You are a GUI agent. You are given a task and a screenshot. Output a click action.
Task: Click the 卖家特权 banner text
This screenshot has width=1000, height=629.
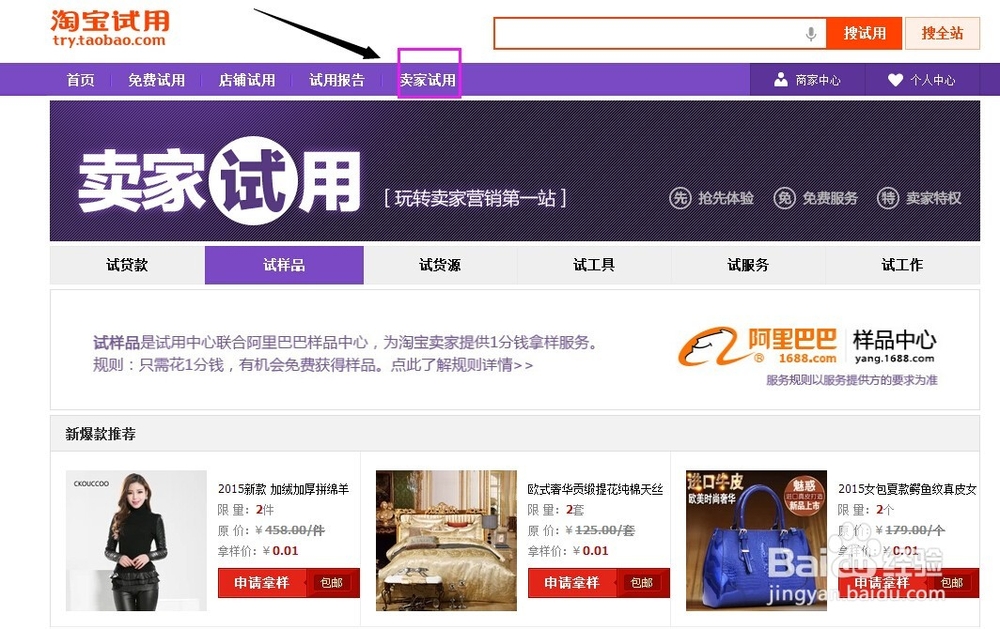[934, 198]
